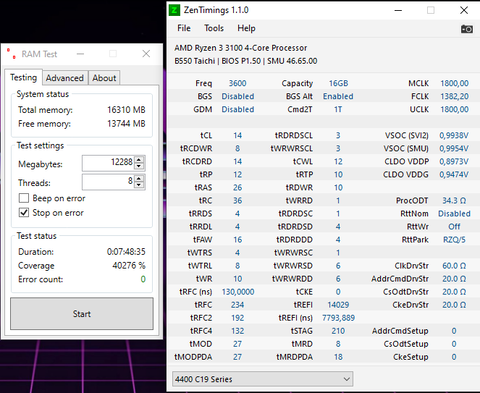Image resolution: width=480 pixels, height=393 pixels.
Task: Click the ClkDrvStr value 60.0 Ω
Action: [454, 266]
